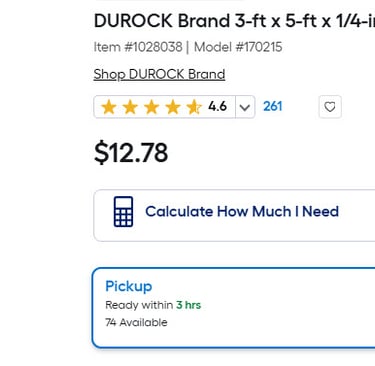This screenshot has height=366, width=375.
Task: Click the DUROCK Brand product title
Action: click(234, 21)
